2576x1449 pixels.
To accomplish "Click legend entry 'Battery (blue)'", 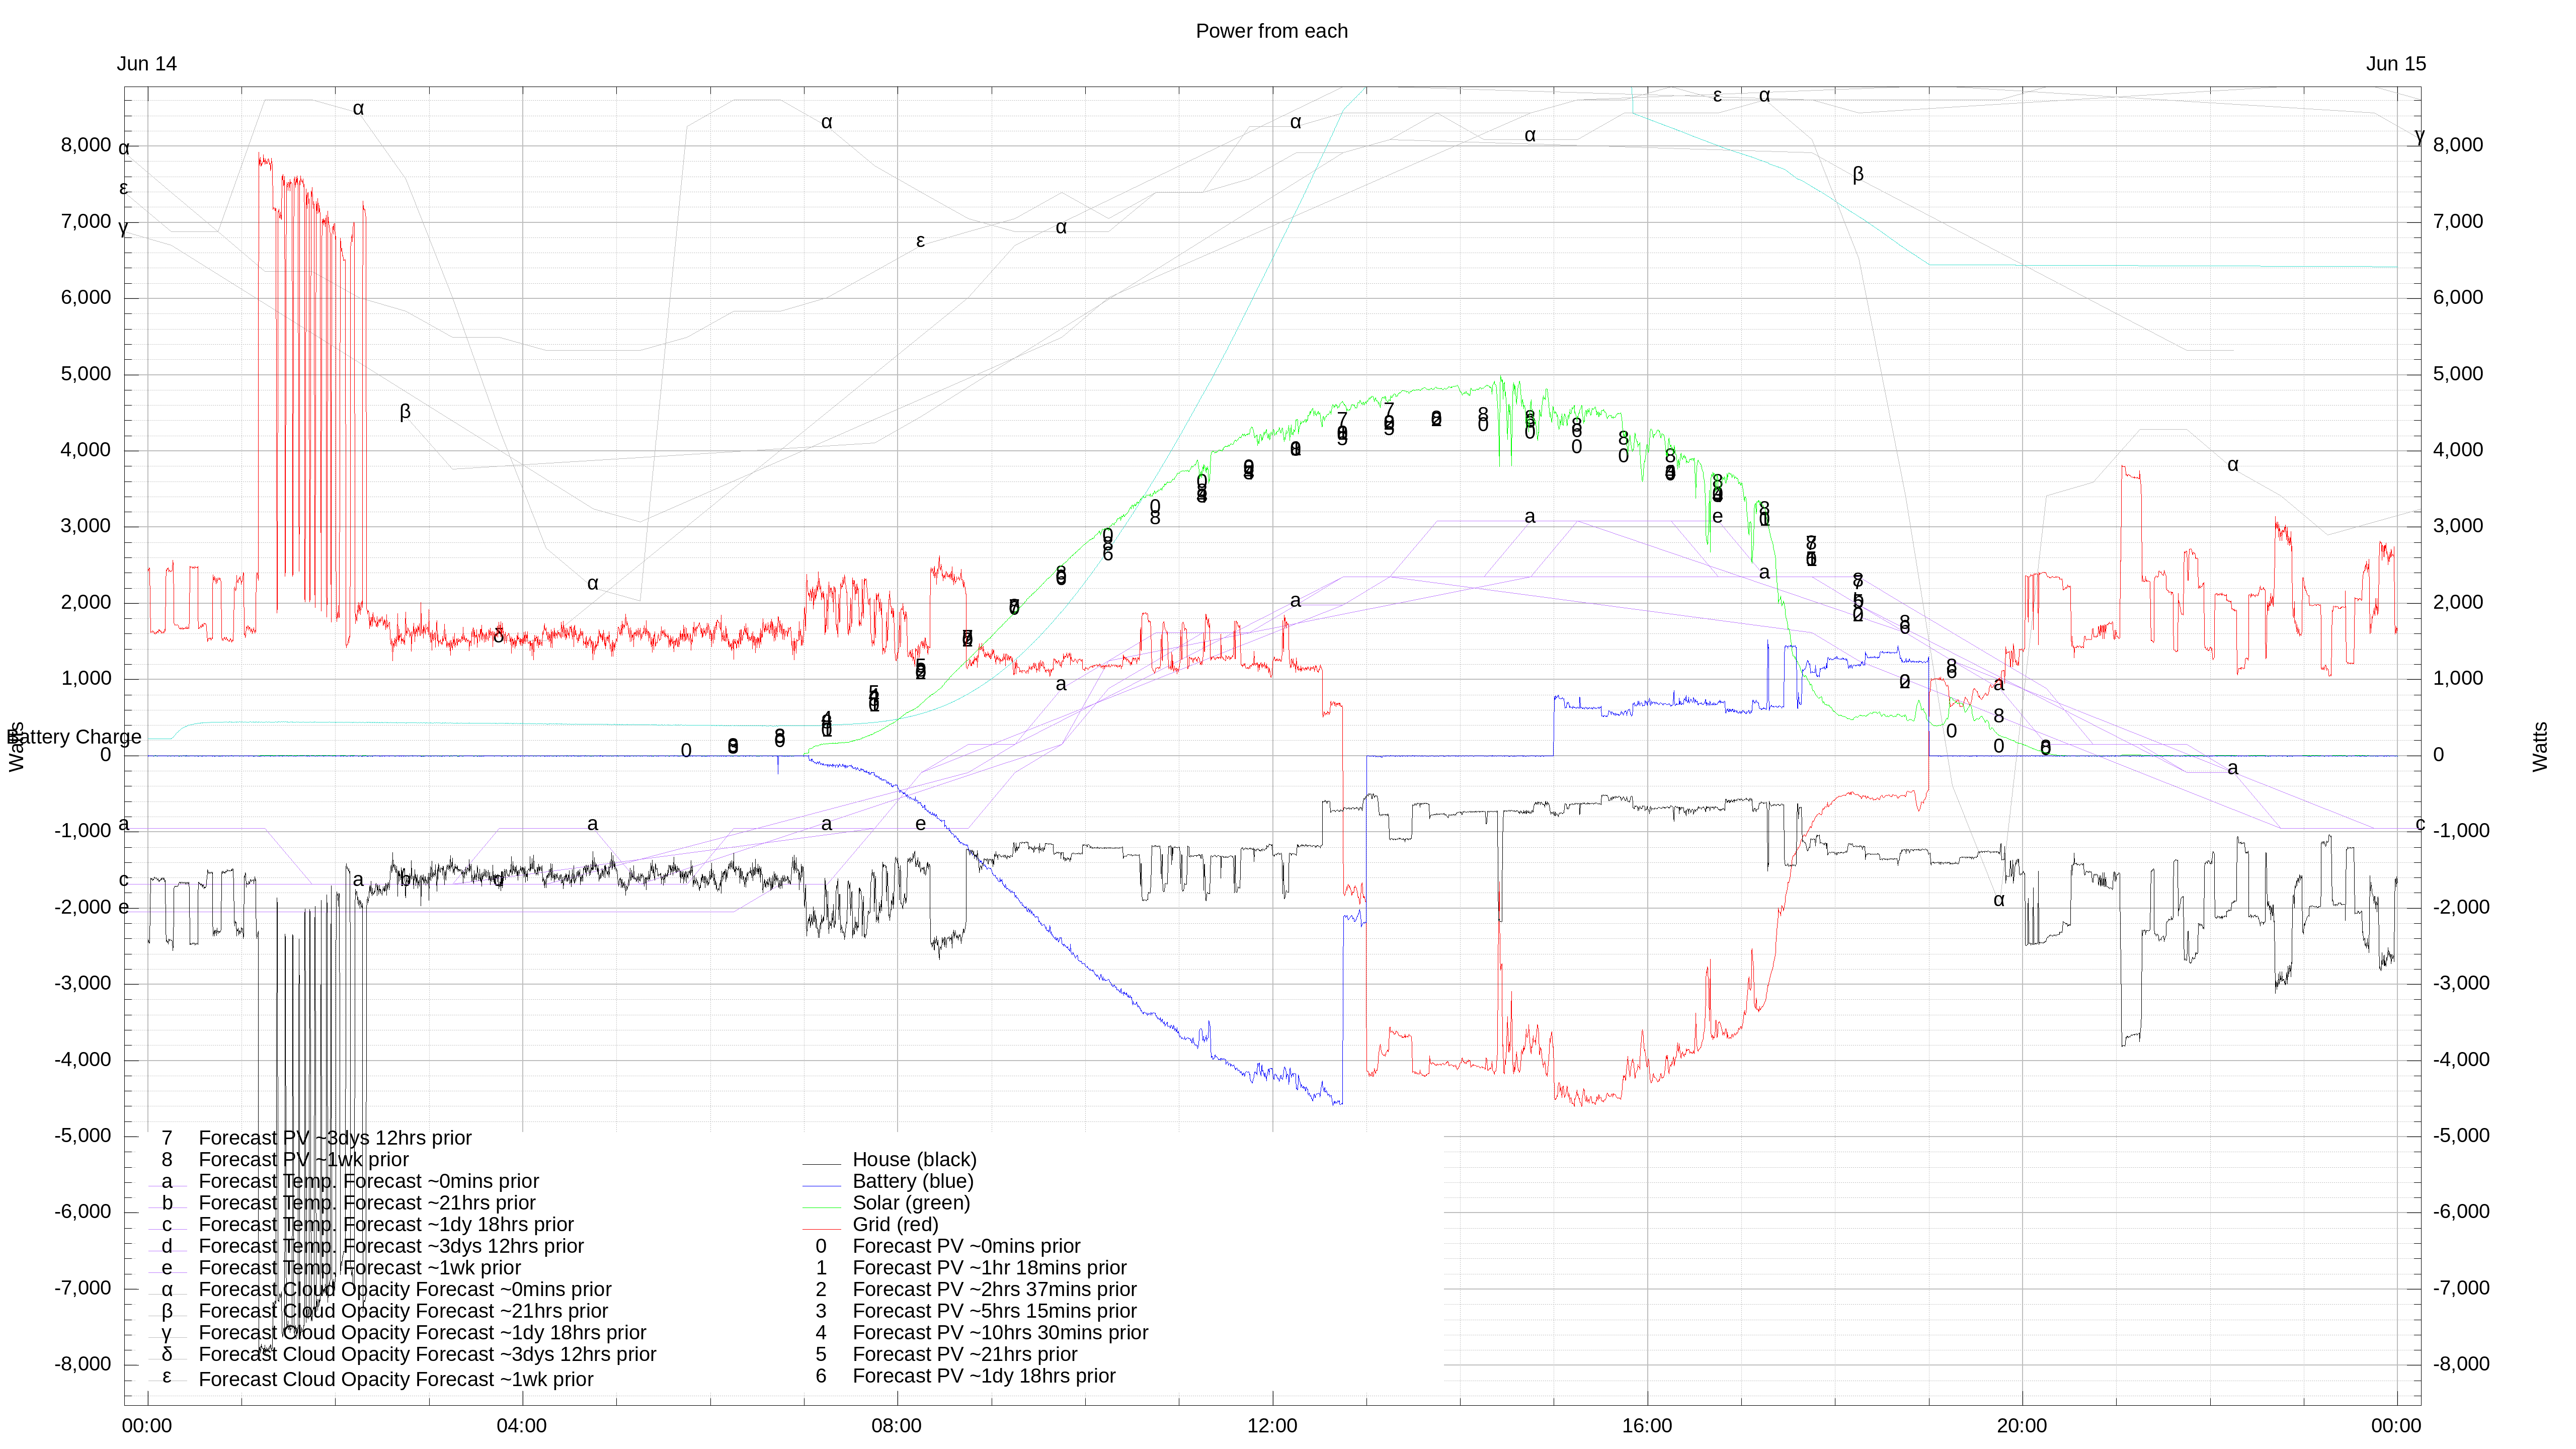I will point(912,1182).
